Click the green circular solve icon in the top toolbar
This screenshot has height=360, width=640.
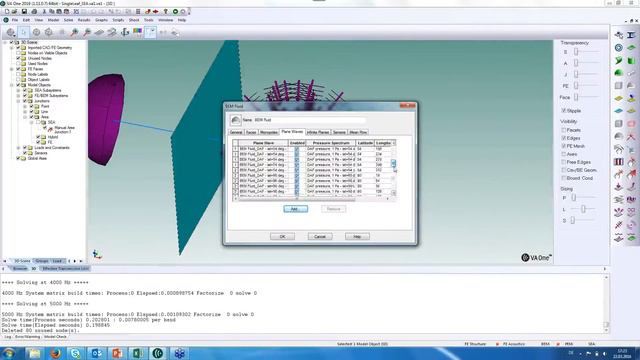(x=175, y=11)
